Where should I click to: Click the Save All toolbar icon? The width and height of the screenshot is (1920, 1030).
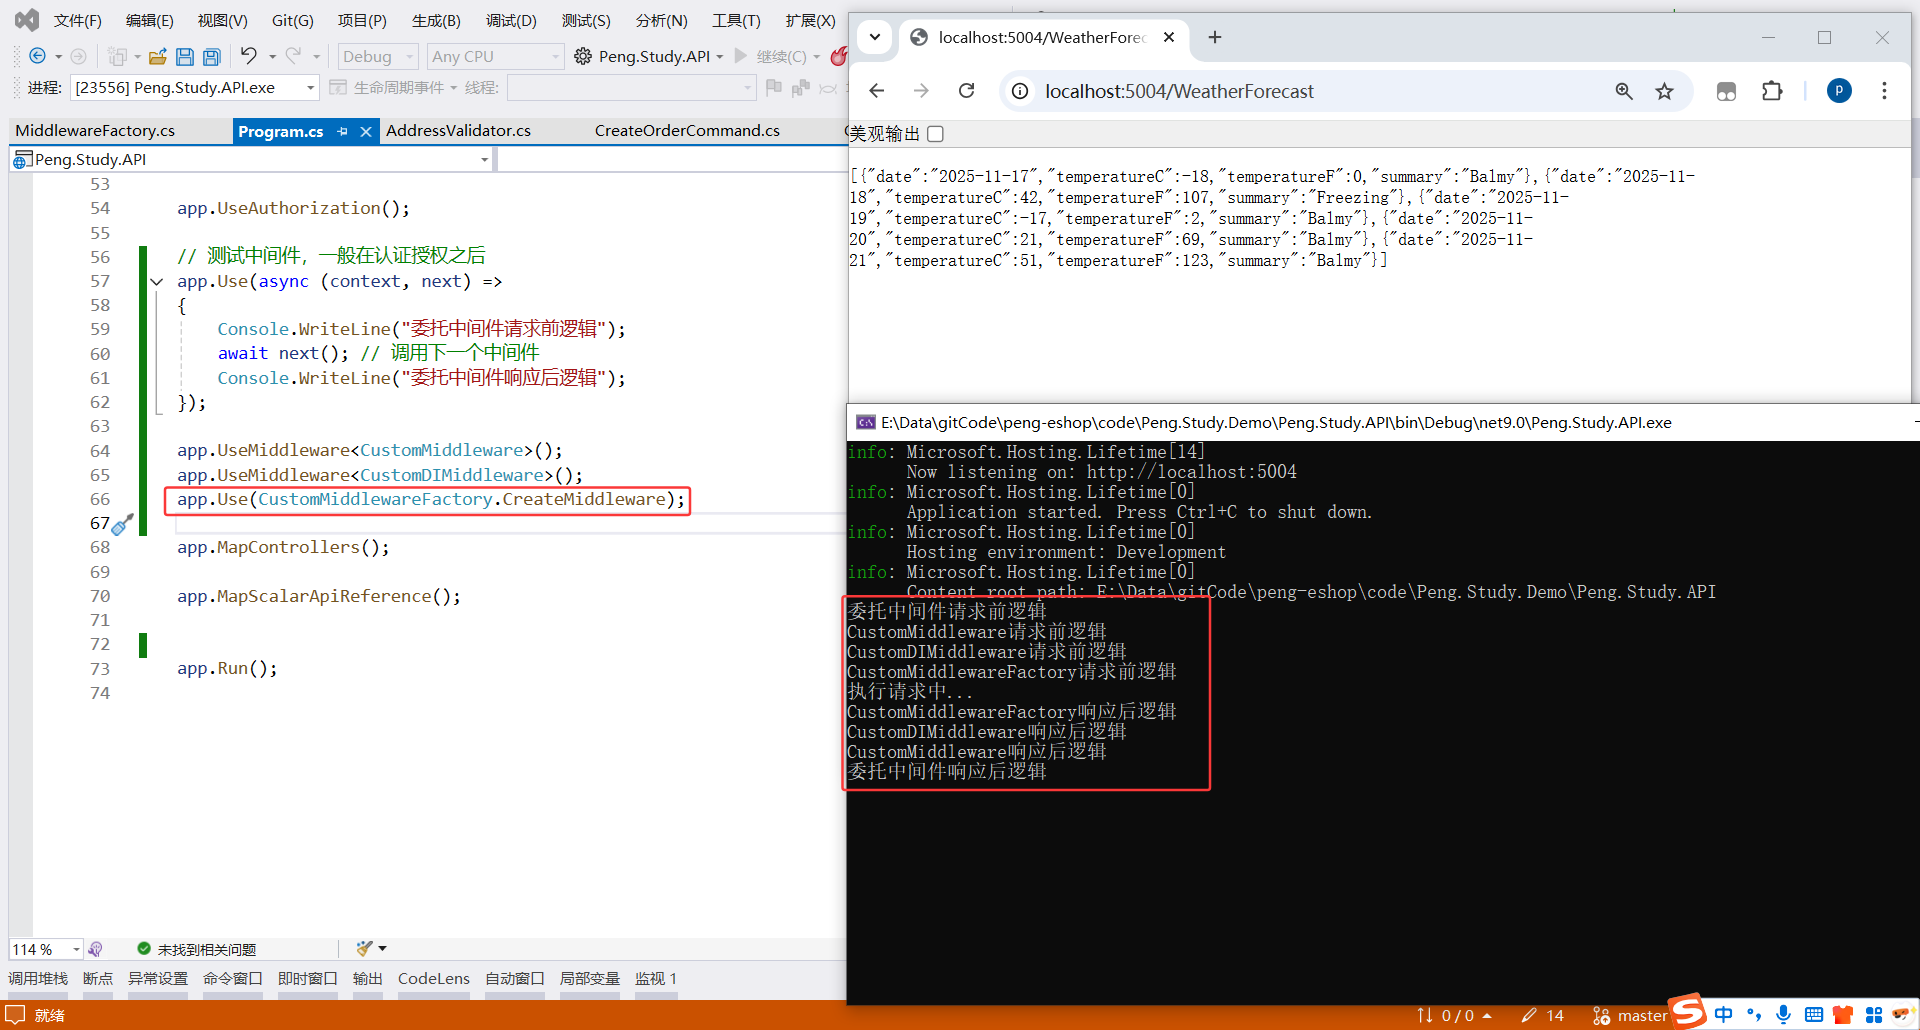211,56
